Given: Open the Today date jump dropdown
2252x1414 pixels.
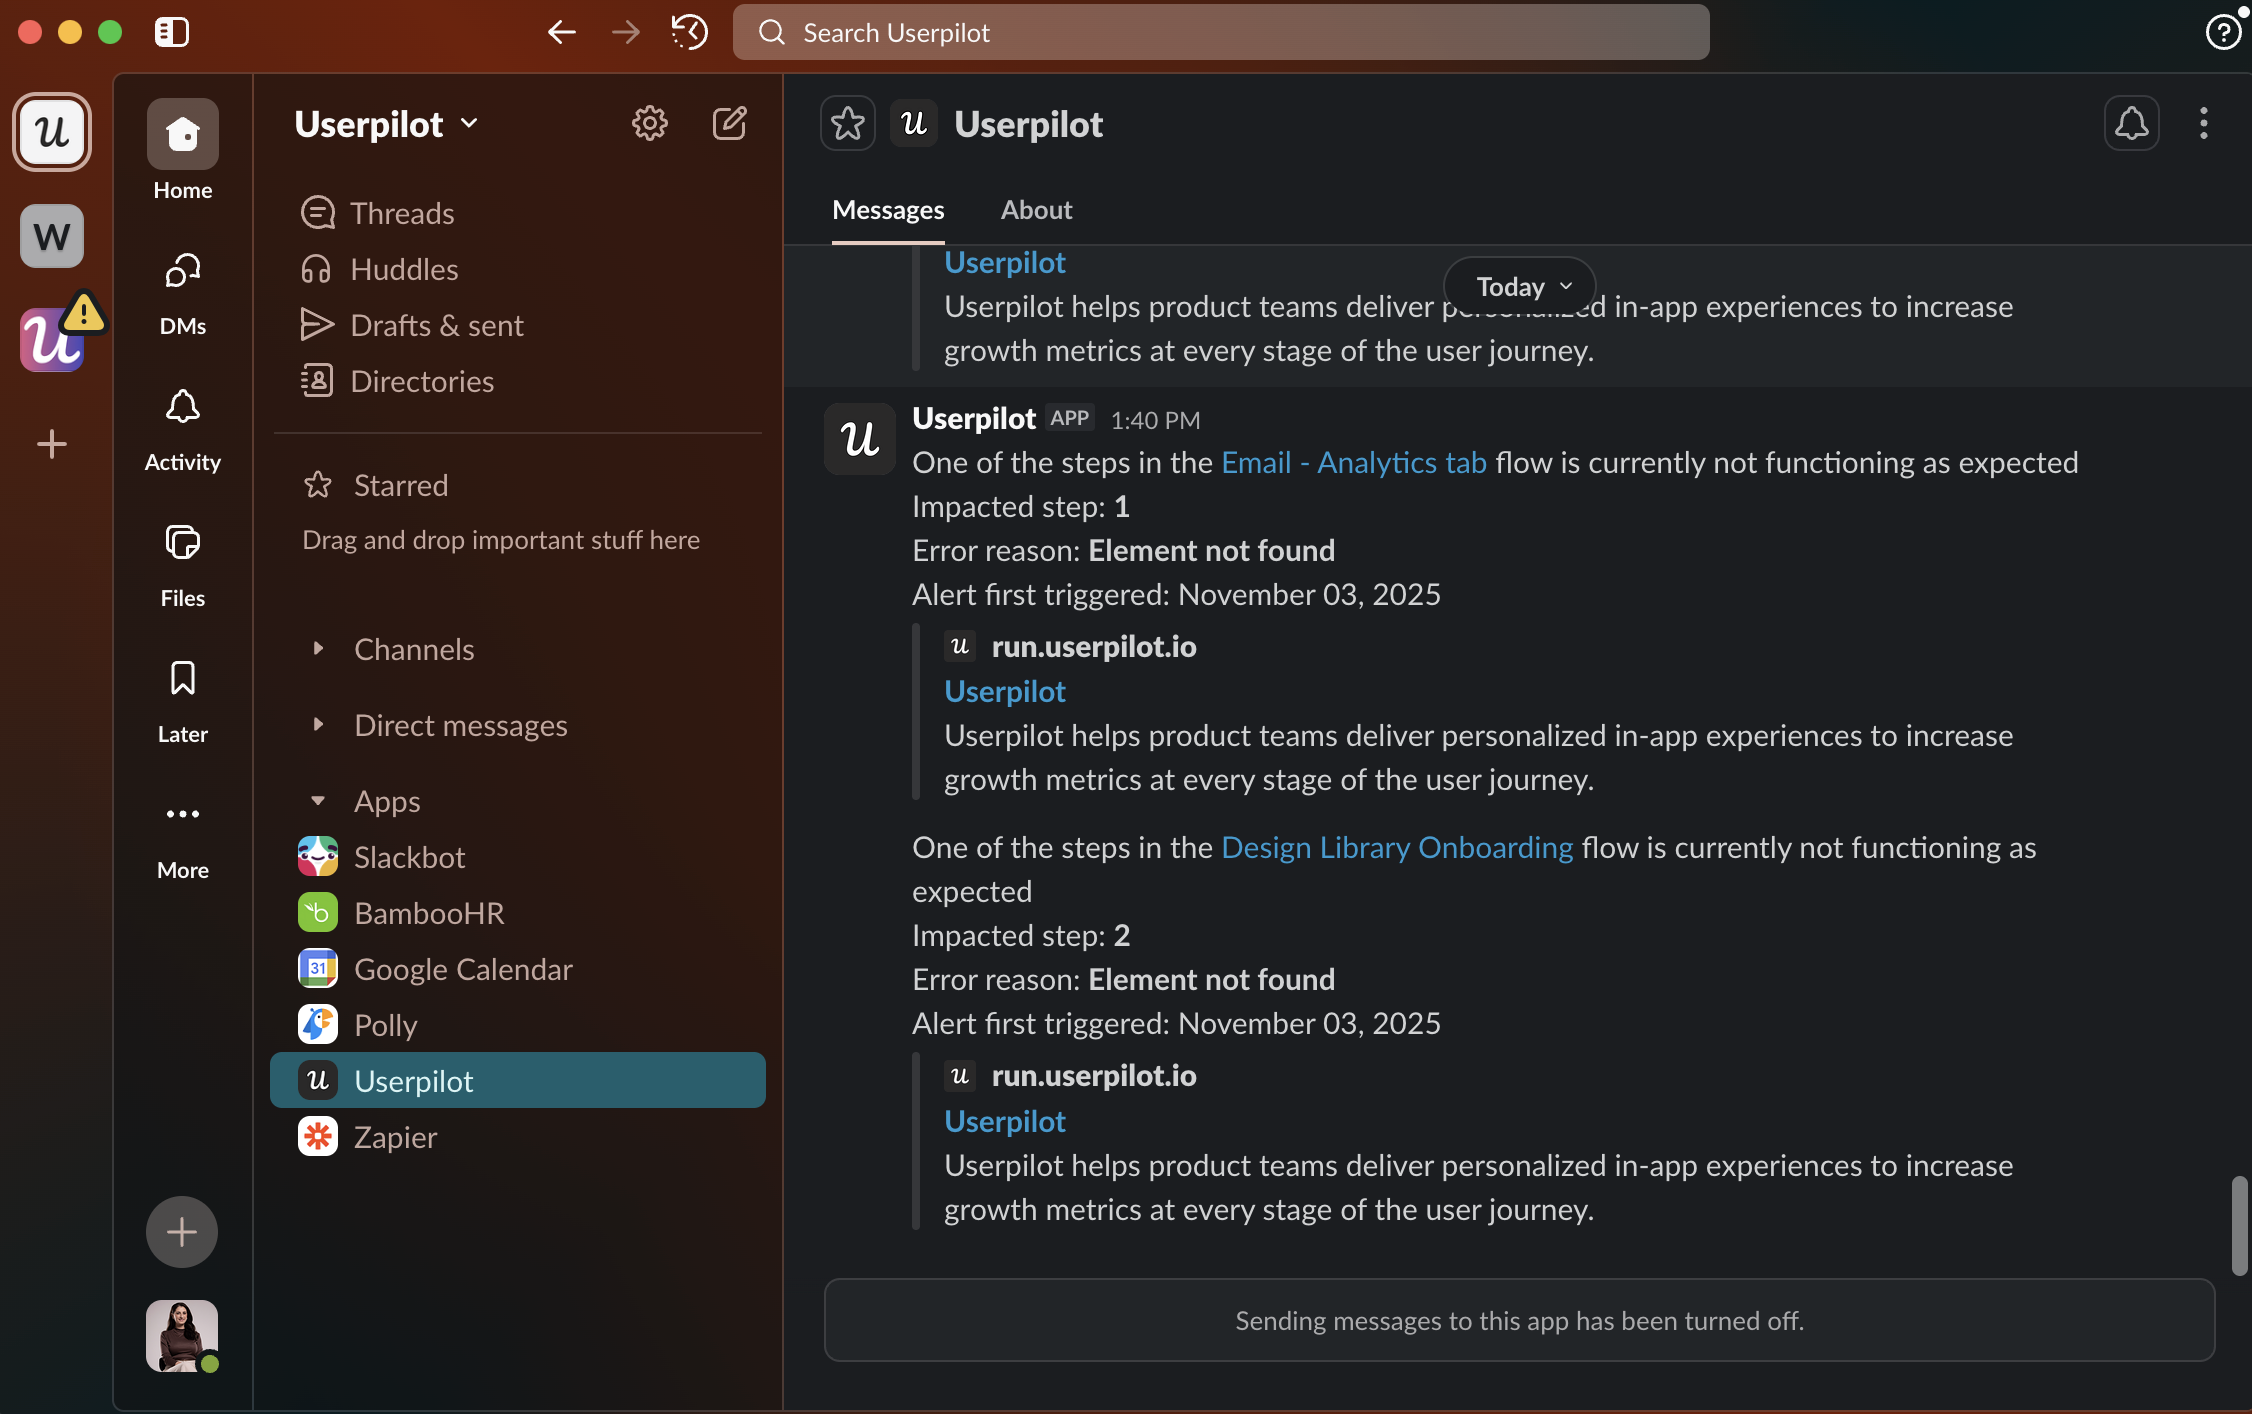Looking at the screenshot, I should pyautogui.click(x=1520, y=287).
